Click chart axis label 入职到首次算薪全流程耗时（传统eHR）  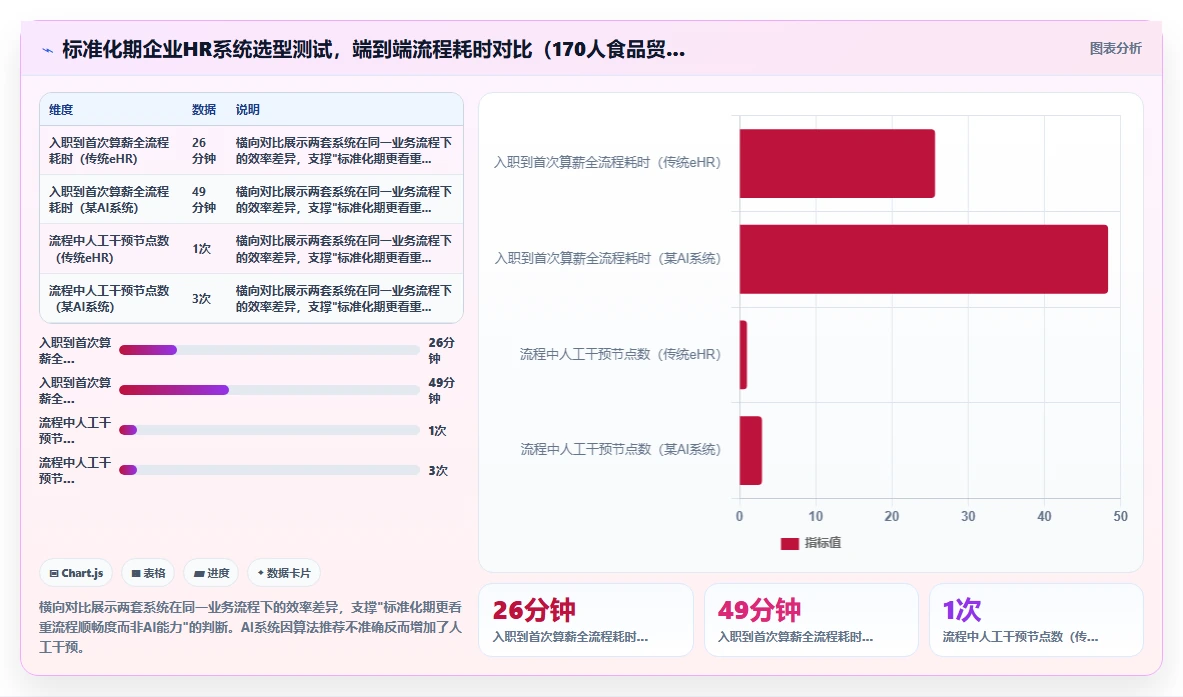[607, 162]
